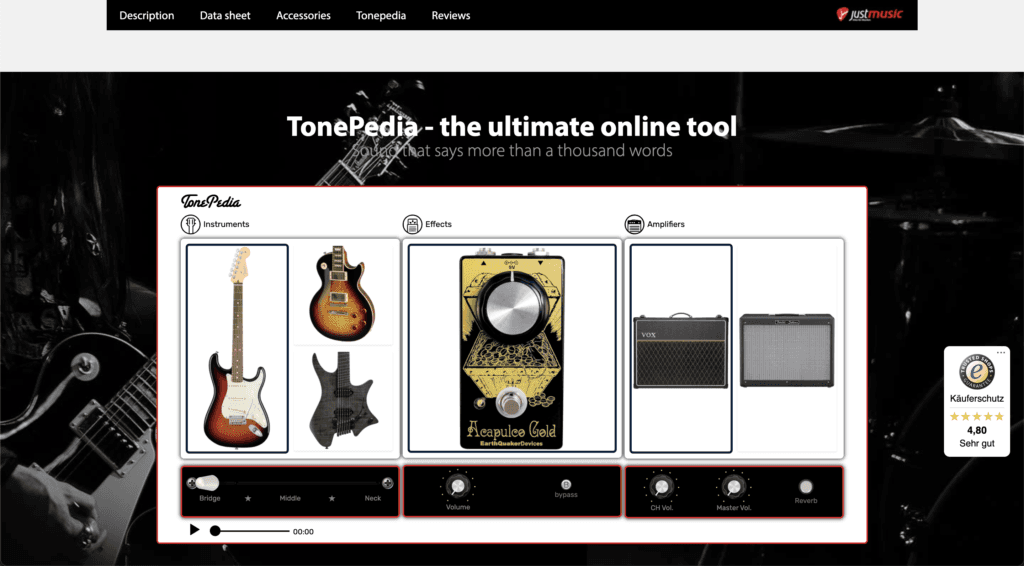Open the Data sheet tab
Image resolution: width=1024 pixels, height=566 pixels.
click(225, 15)
